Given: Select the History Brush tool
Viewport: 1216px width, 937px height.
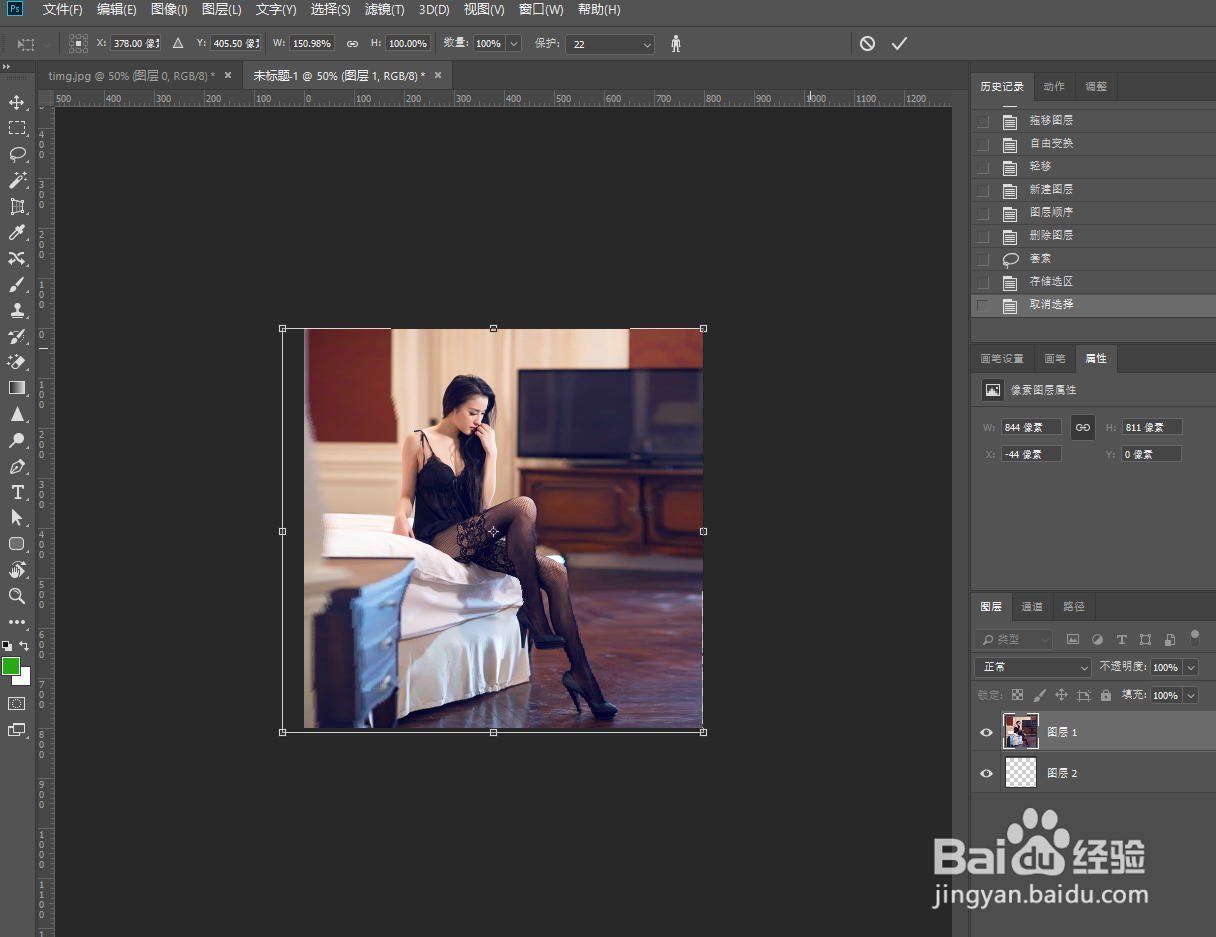Looking at the screenshot, I should pyautogui.click(x=17, y=336).
